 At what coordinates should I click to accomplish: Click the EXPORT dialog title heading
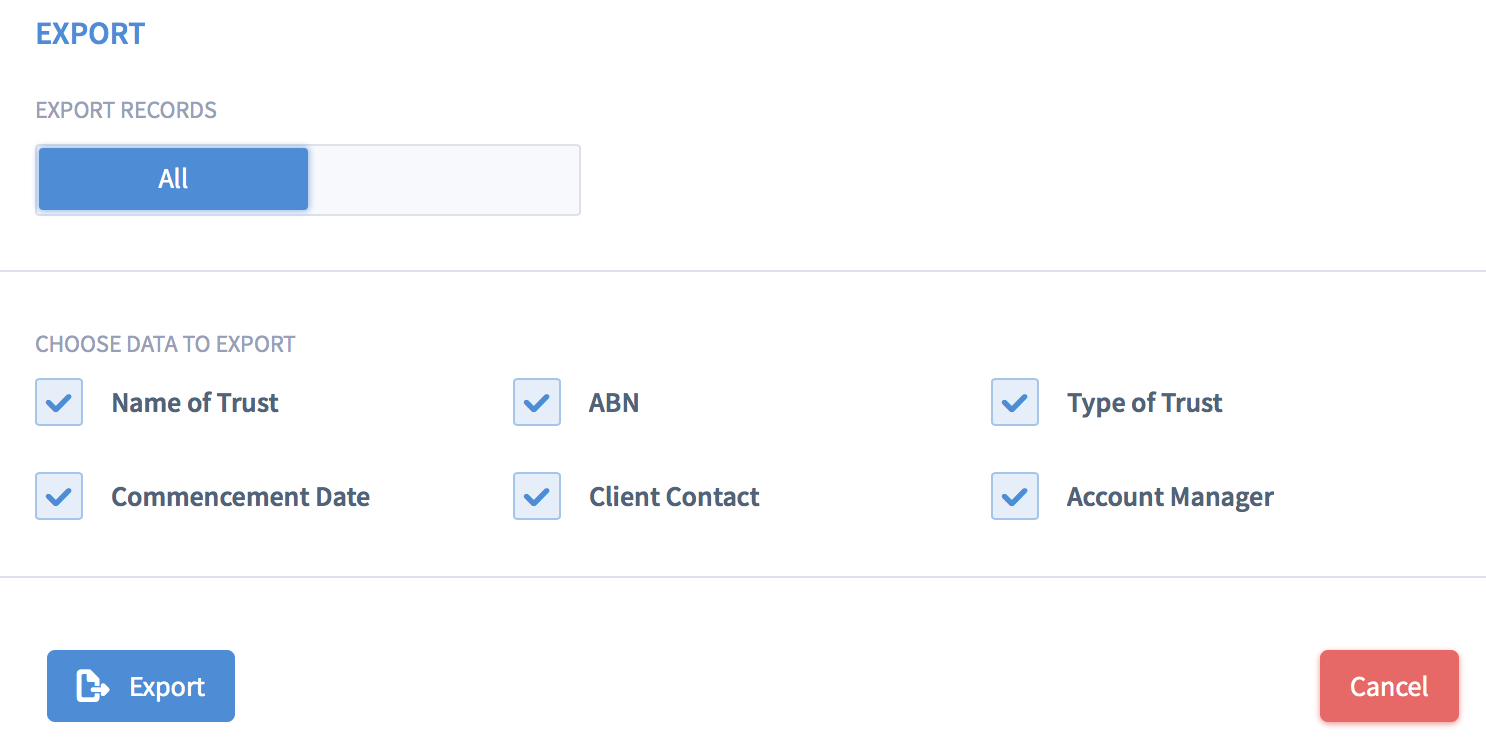(90, 33)
